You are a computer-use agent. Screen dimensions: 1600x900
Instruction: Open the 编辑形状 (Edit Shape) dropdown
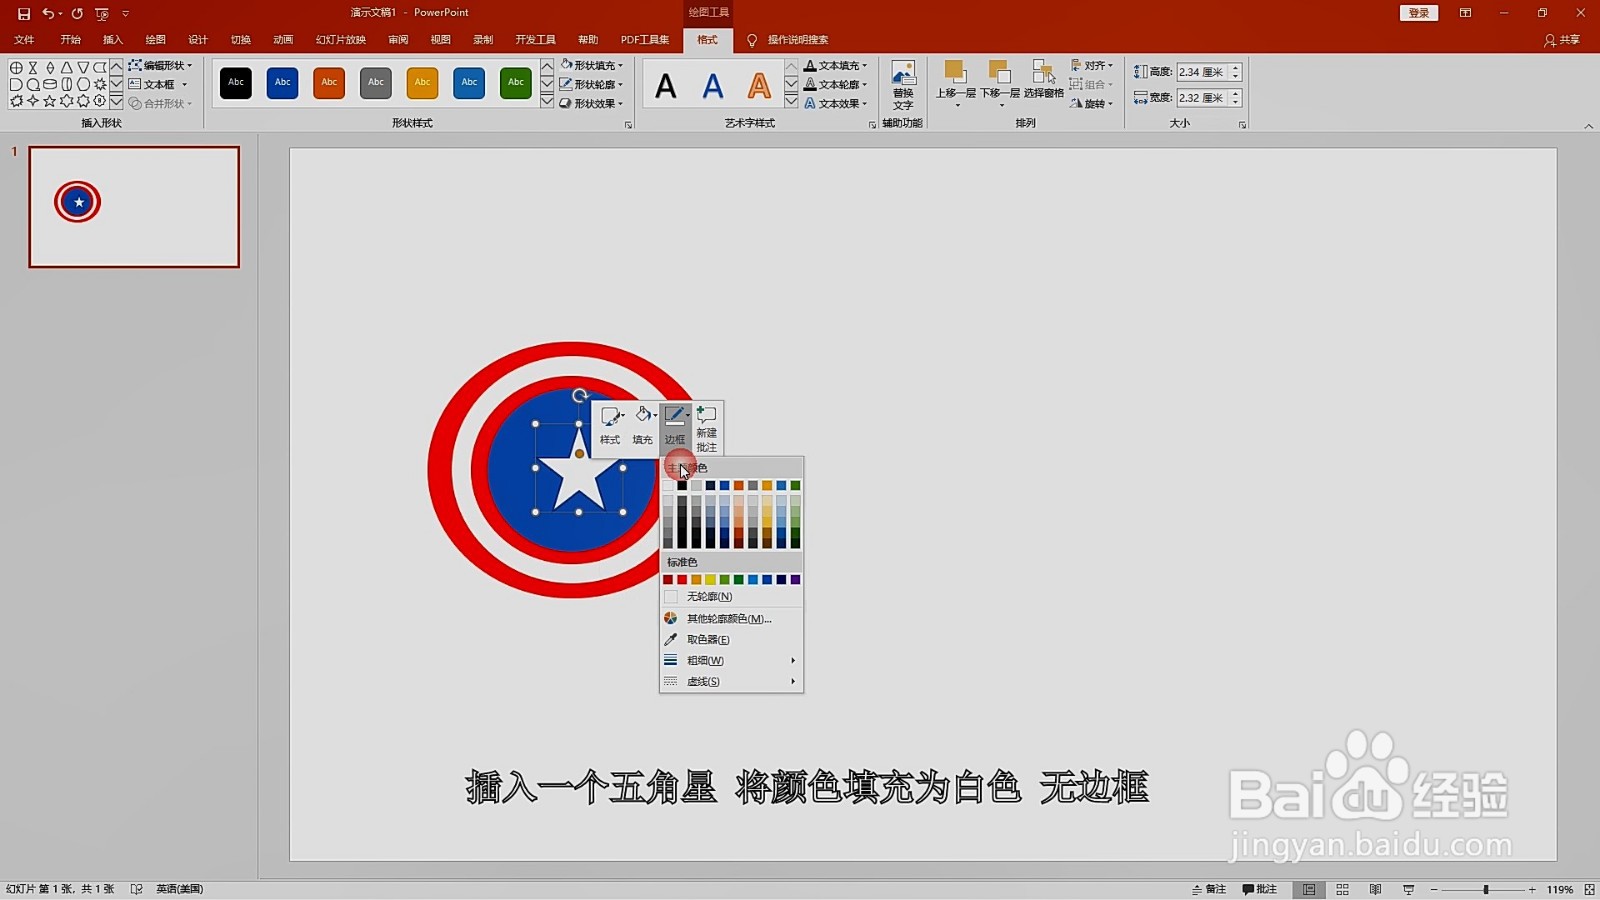(x=160, y=65)
